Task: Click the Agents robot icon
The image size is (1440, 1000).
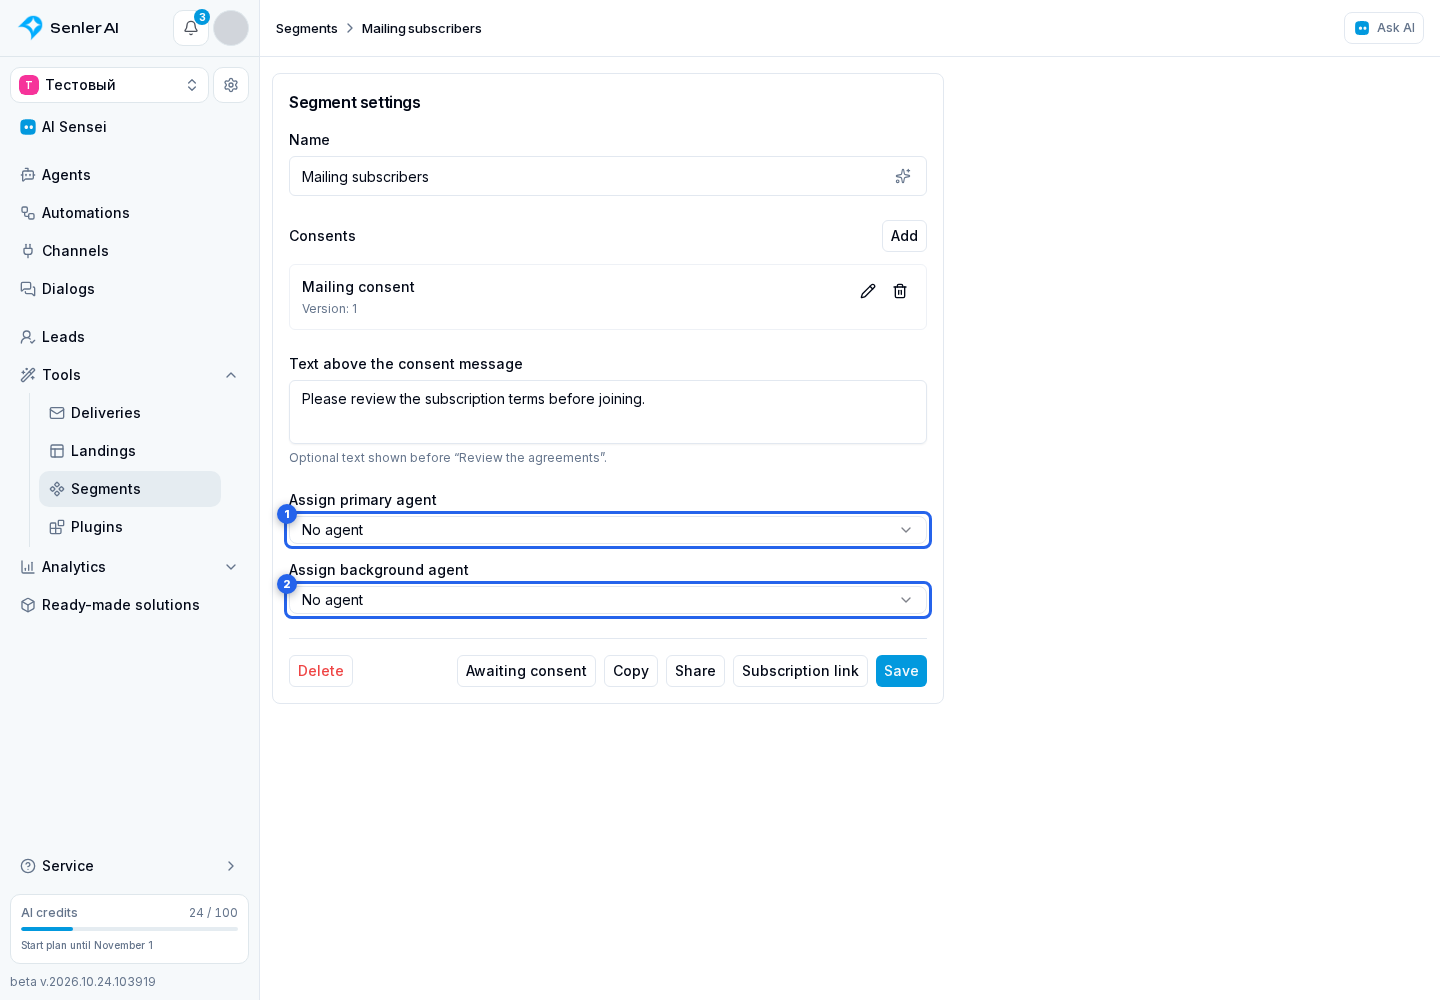Action: point(28,175)
